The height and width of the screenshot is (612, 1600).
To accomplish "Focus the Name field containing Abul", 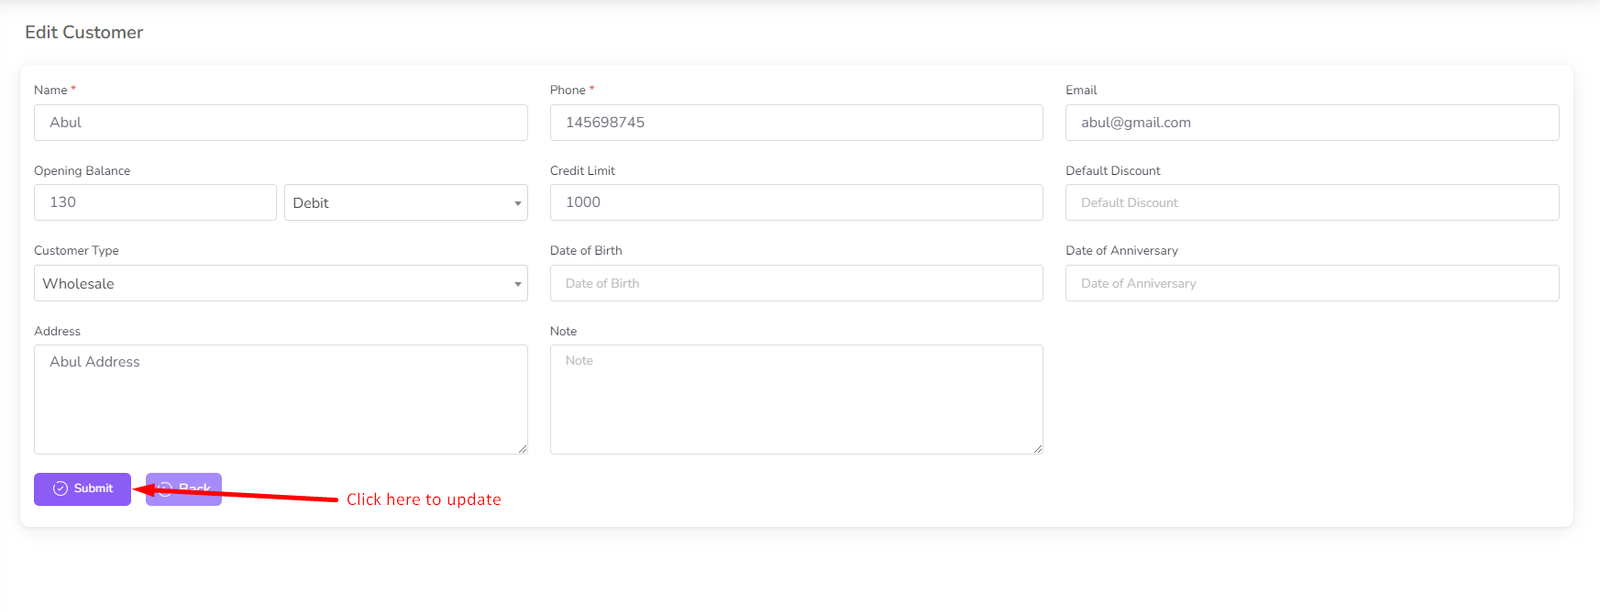I will pos(280,123).
